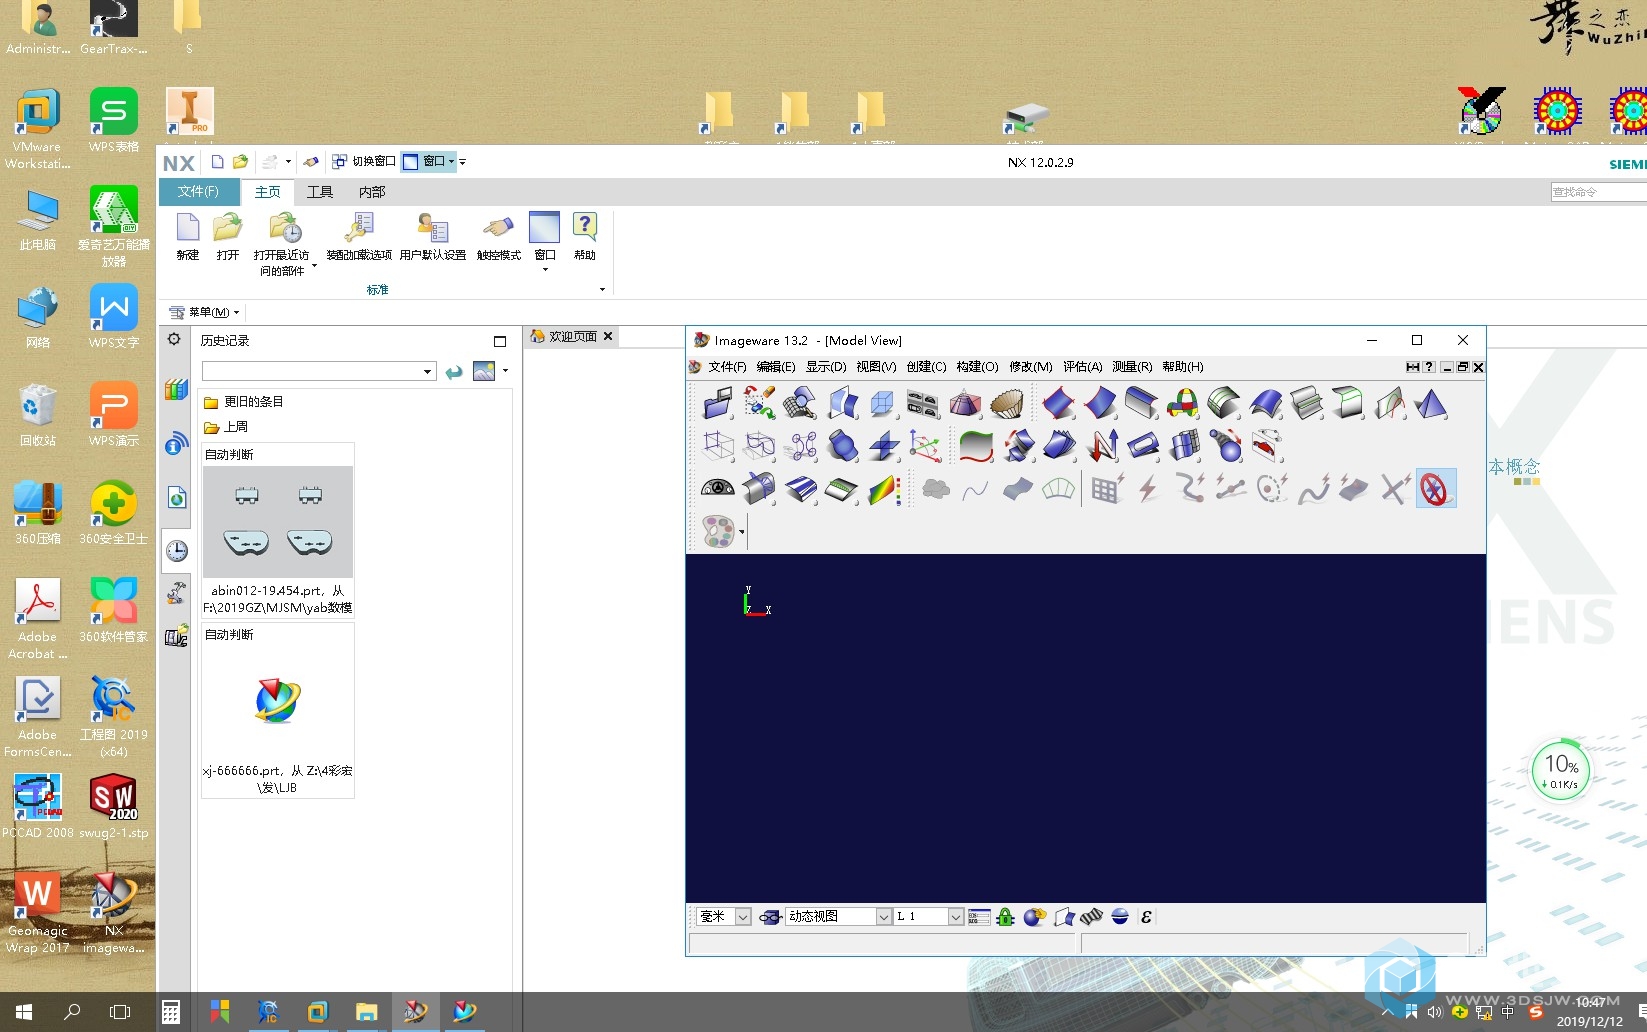Click the undo/redo eraser icon in Imageware
Image resolution: width=1647 pixels, height=1032 pixels.
click(x=760, y=404)
